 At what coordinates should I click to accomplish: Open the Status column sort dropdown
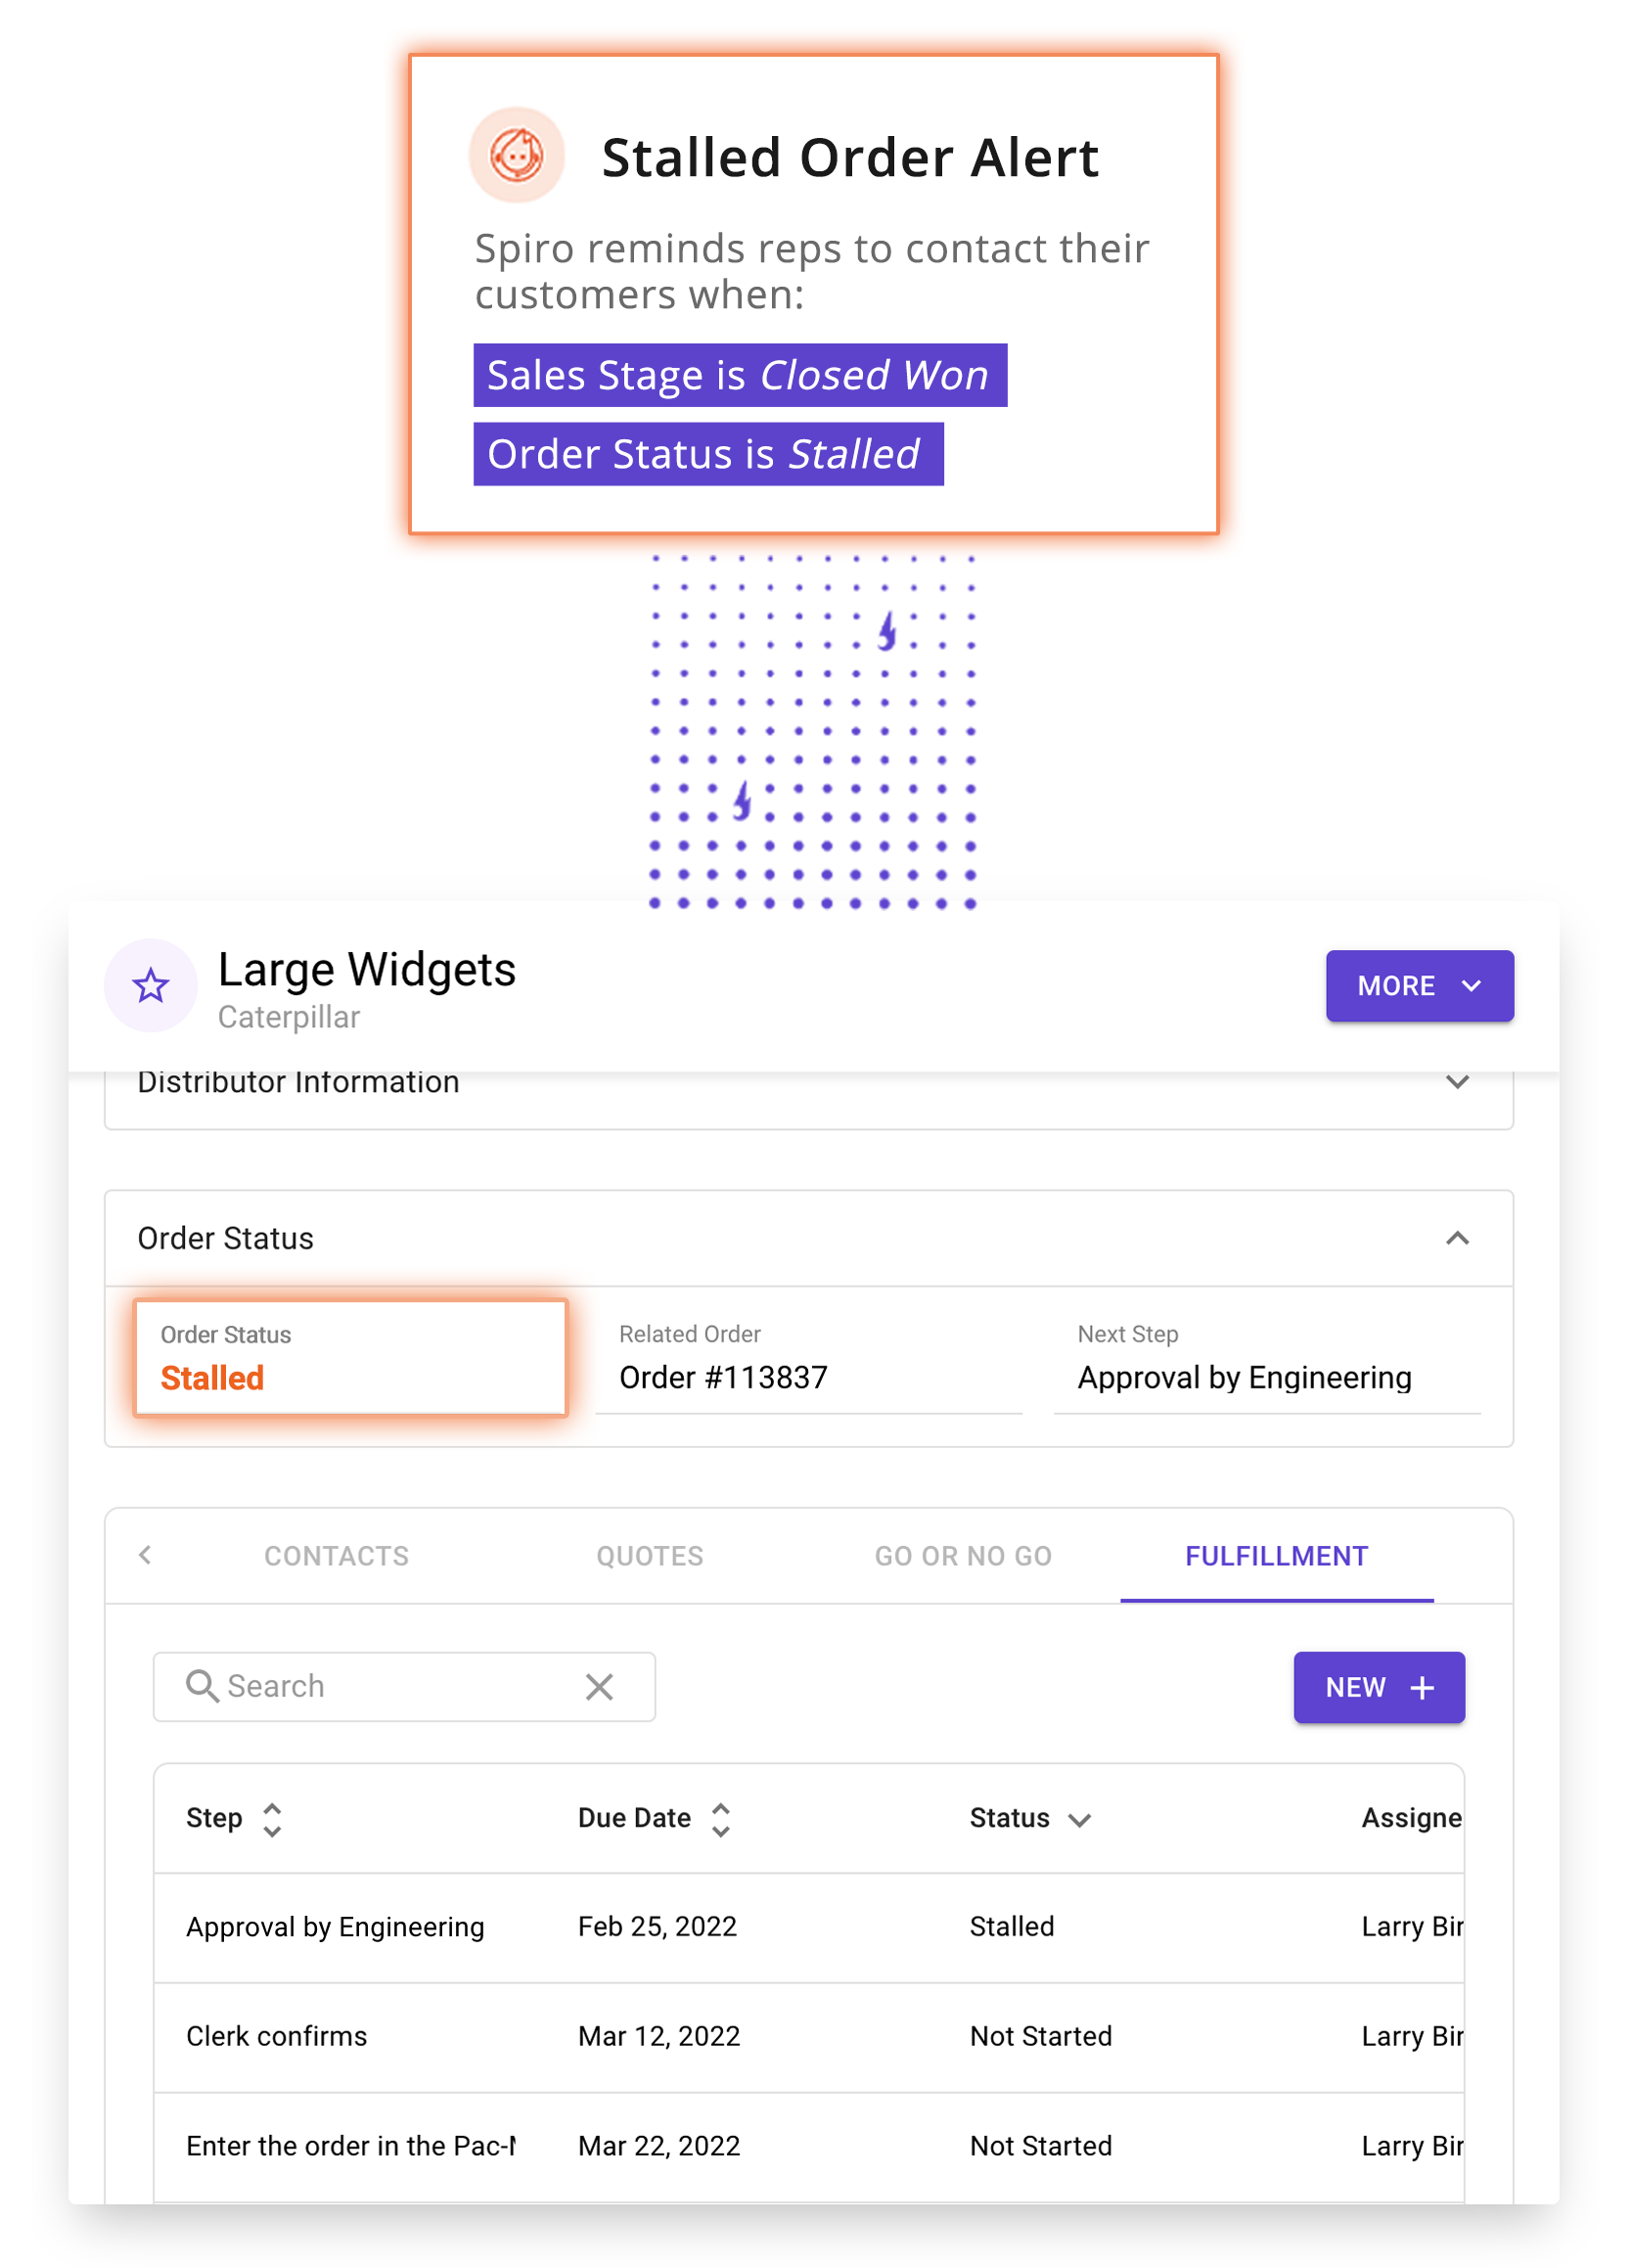(1079, 1820)
